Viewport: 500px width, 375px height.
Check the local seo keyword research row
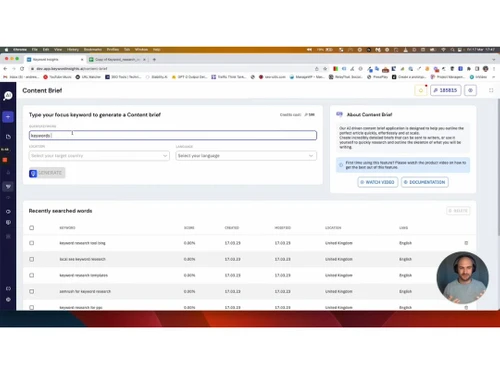32,259
